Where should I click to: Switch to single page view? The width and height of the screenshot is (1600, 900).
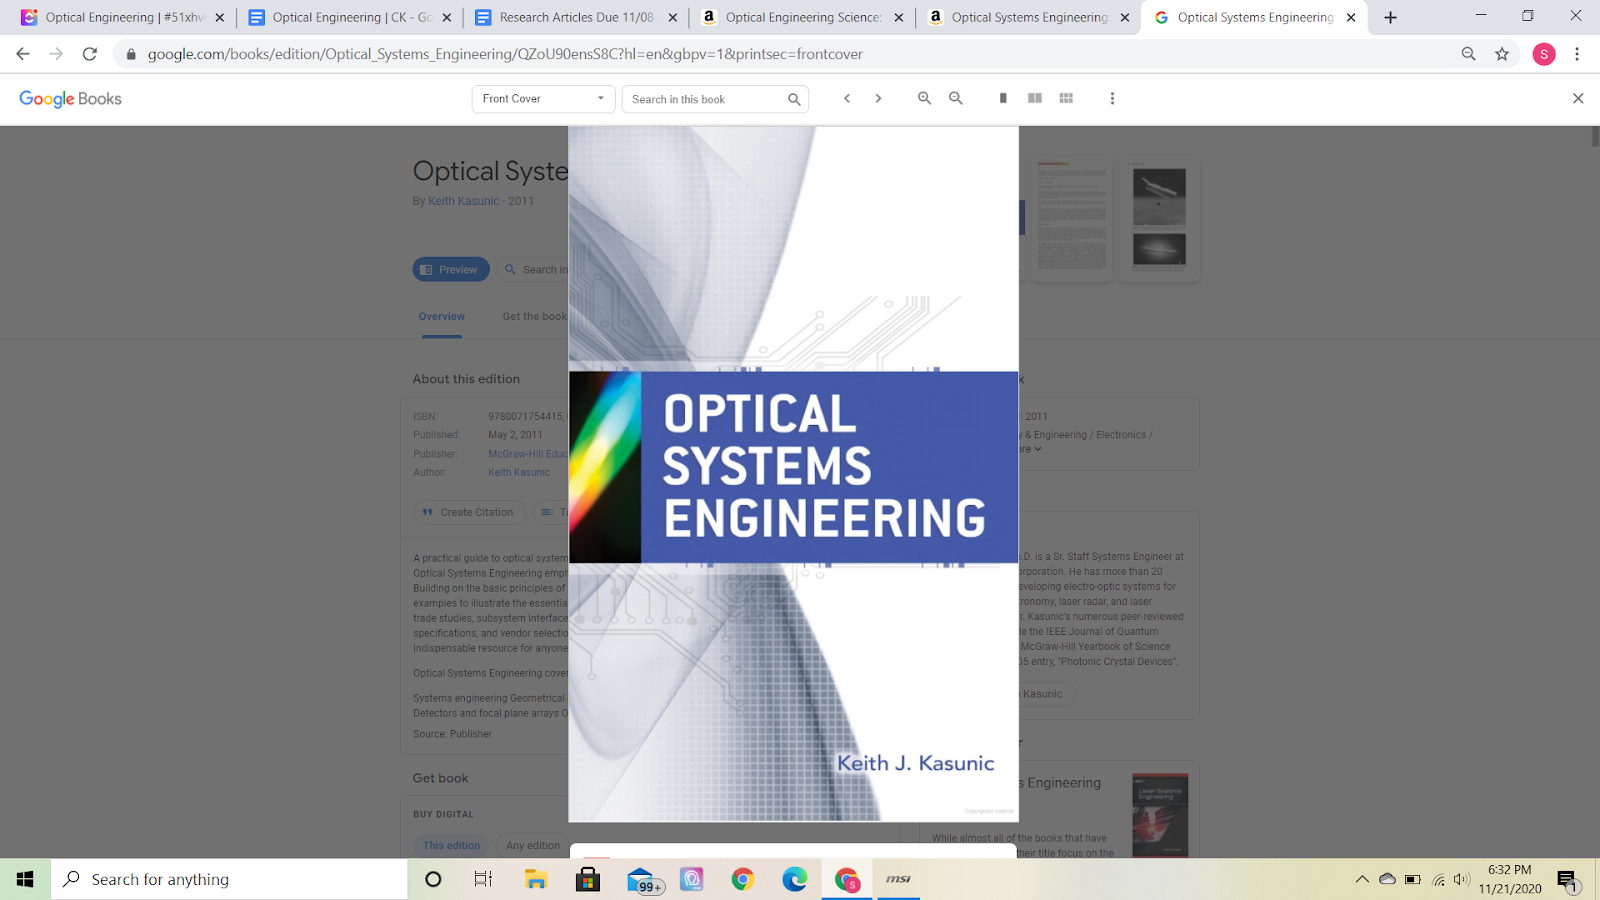click(x=1003, y=98)
